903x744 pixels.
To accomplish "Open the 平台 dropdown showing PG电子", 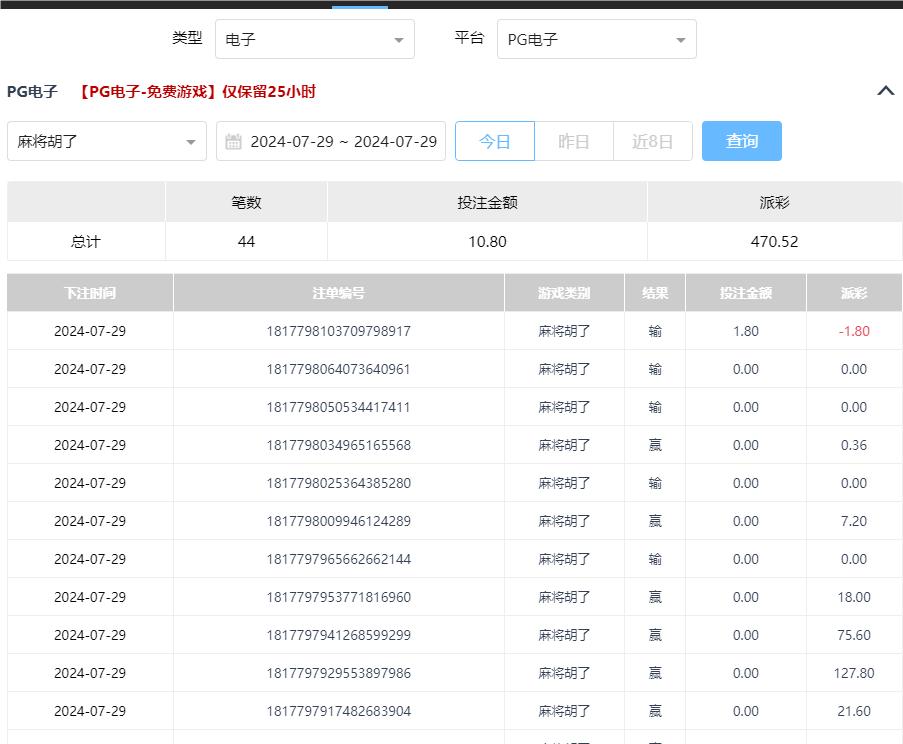I will click(596, 40).
